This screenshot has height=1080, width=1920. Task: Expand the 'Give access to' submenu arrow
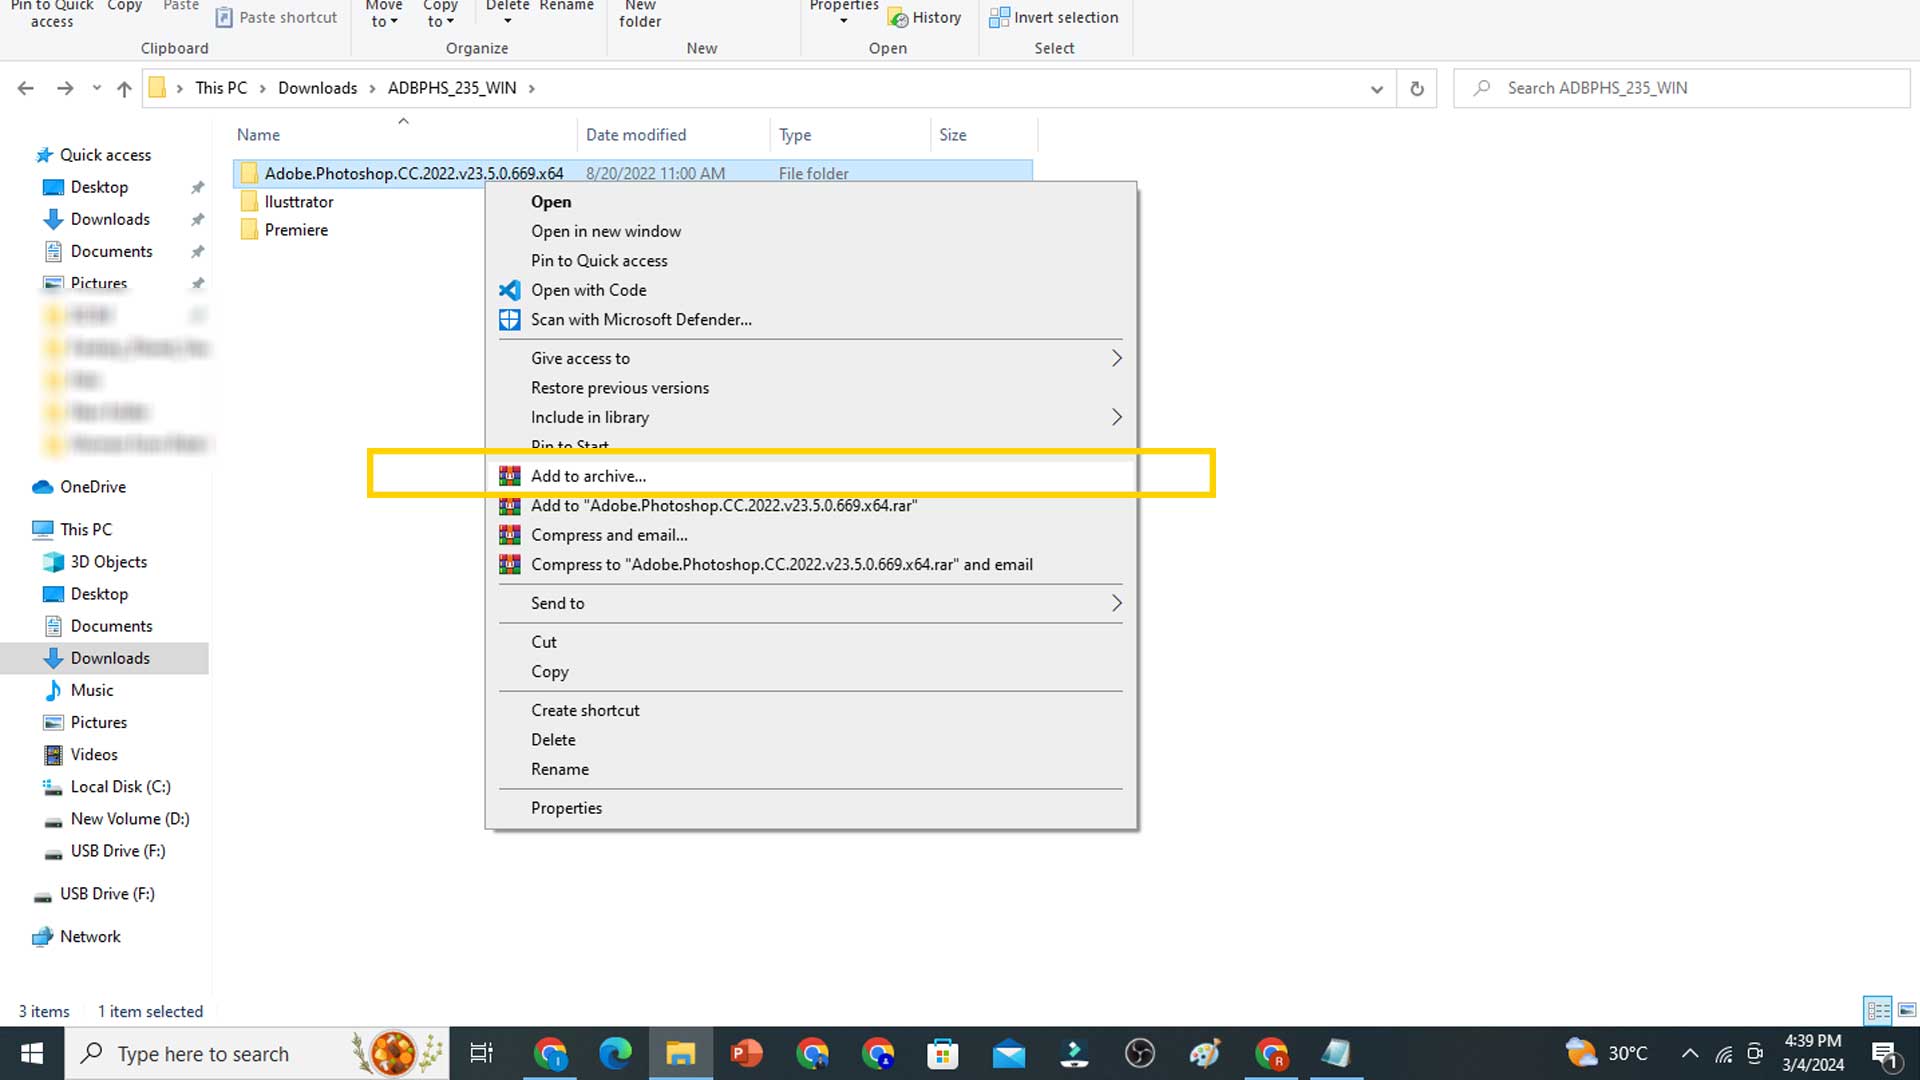pyautogui.click(x=1116, y=358)
